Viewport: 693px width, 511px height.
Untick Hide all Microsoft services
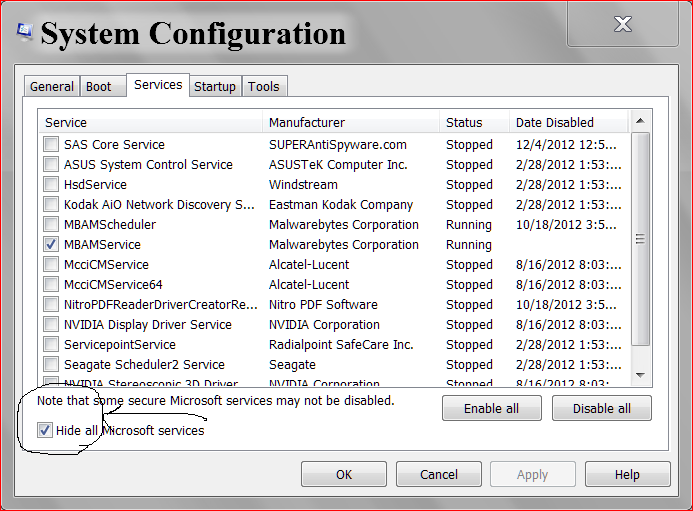coord(45,430)
